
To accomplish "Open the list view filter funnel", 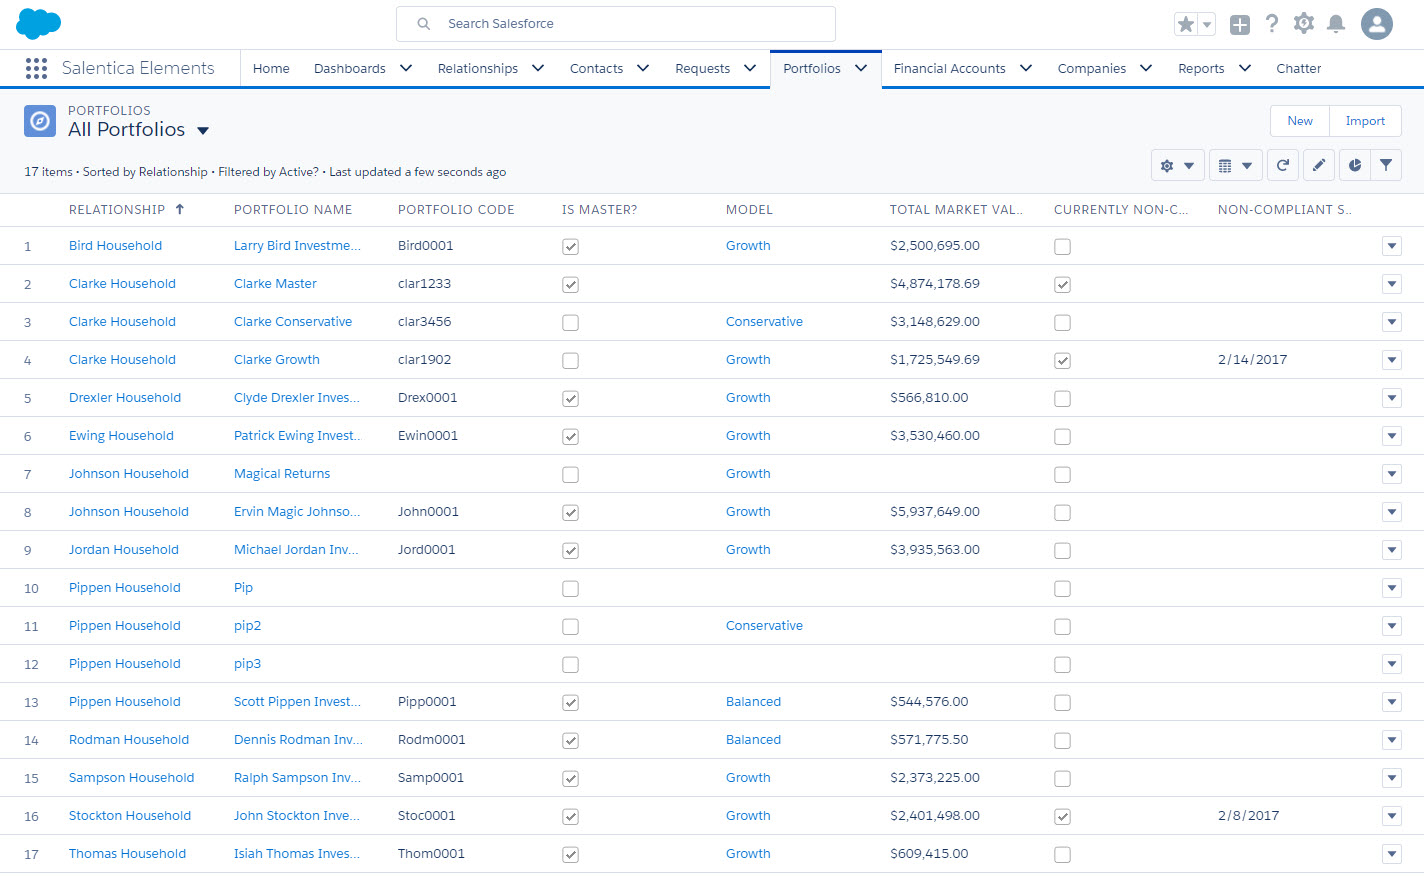I will [1385, 166].
